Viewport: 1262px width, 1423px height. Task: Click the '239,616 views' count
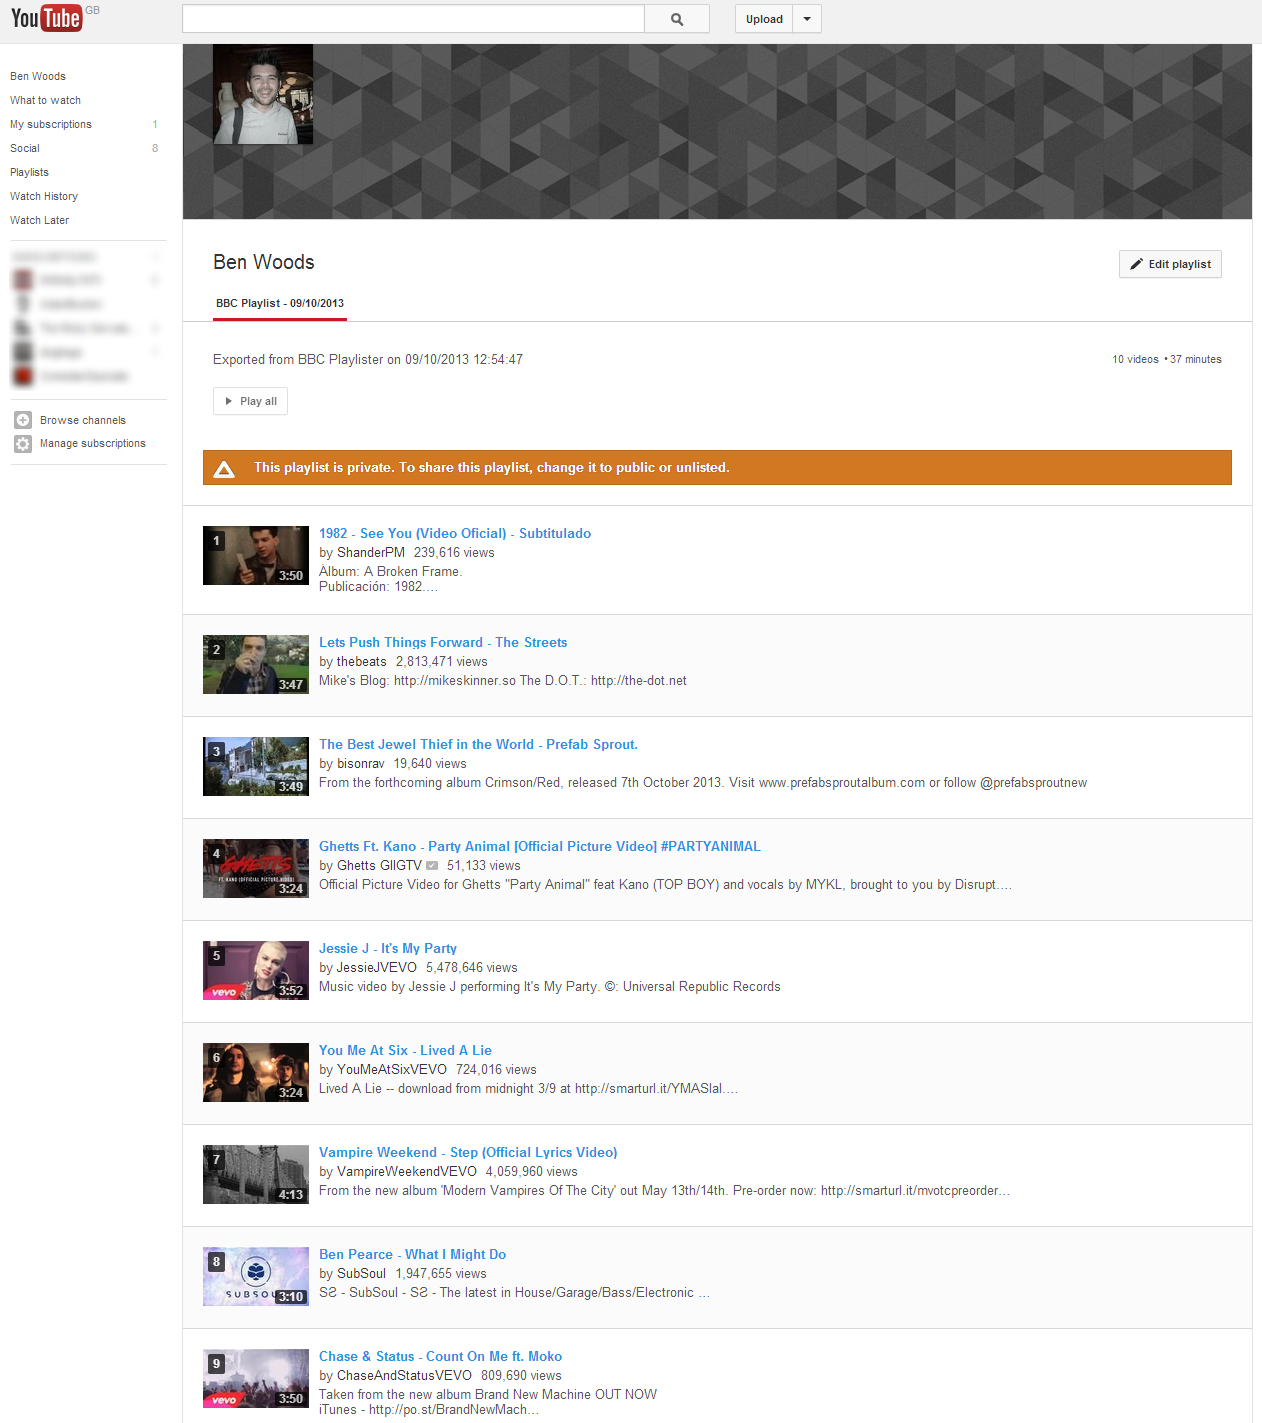[x=454, y=552]
